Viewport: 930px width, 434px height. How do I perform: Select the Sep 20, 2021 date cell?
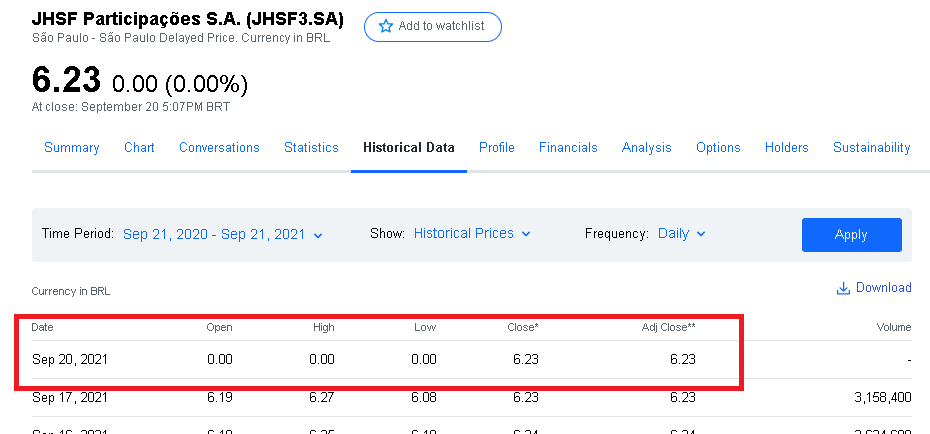pyautogui.click(x=70, y=359)
